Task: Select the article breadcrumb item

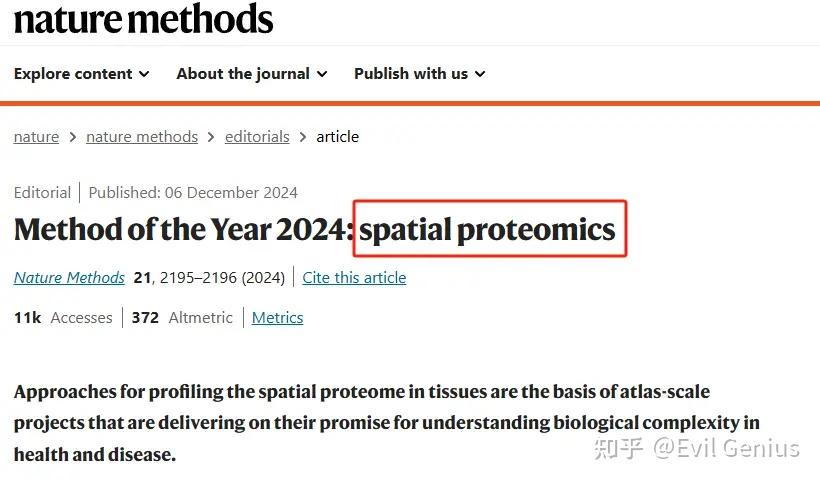Action: point(337,137)
